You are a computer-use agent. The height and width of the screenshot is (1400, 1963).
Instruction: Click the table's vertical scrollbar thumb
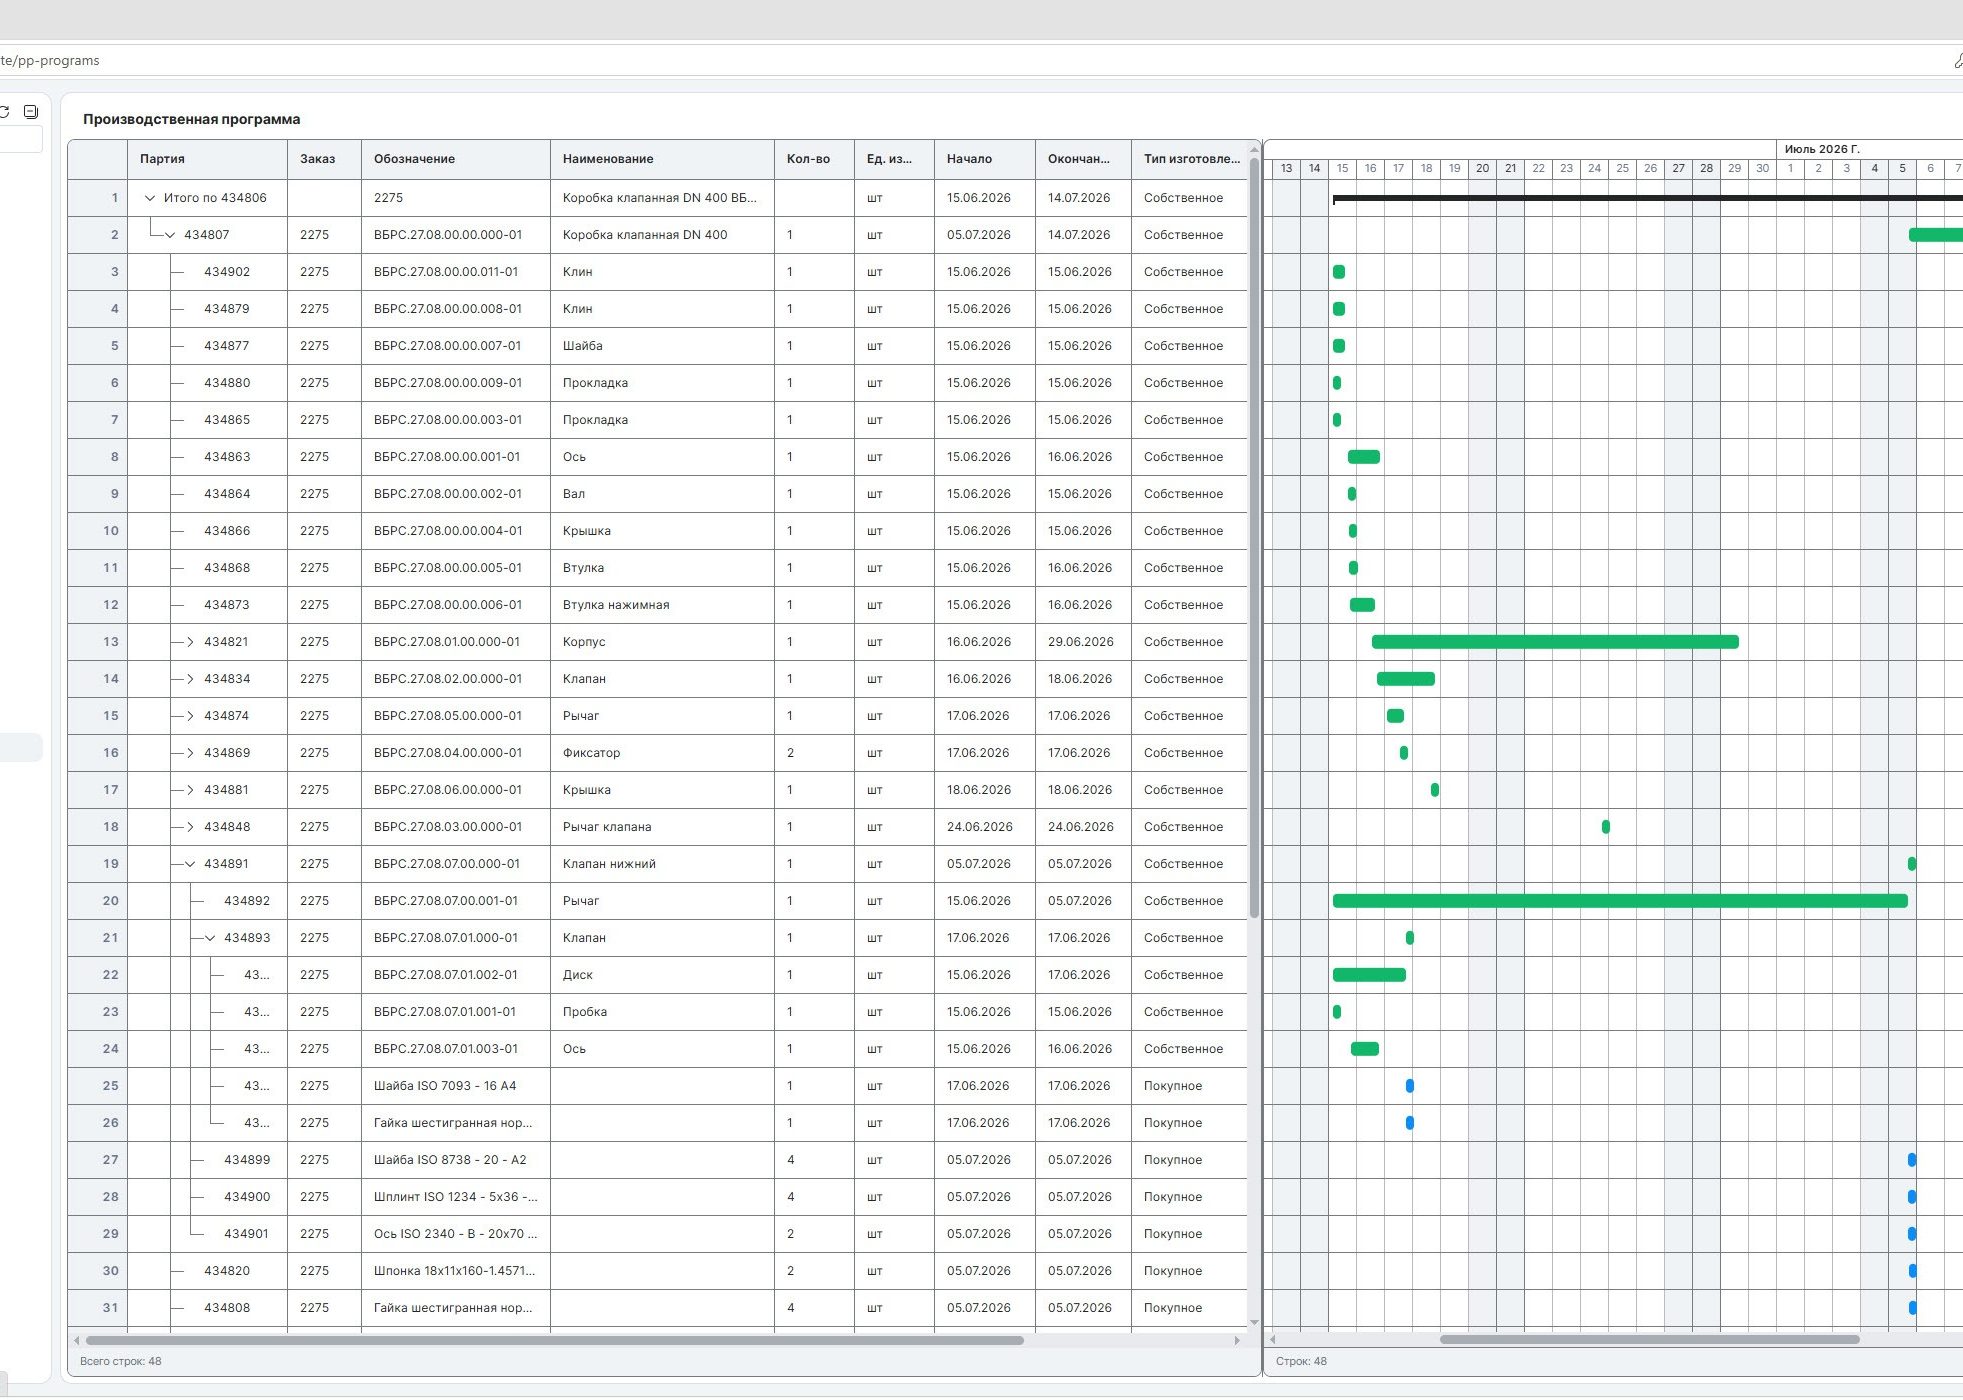[1254, 539]
